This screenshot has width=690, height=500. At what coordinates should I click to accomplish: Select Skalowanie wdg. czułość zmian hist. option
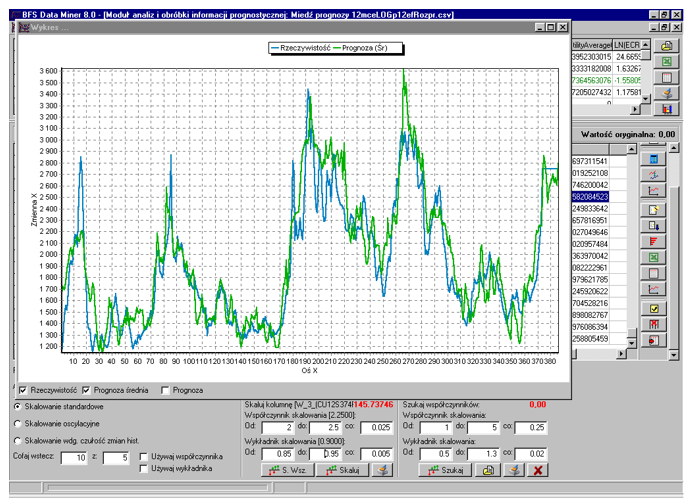[x=18, y=441]
